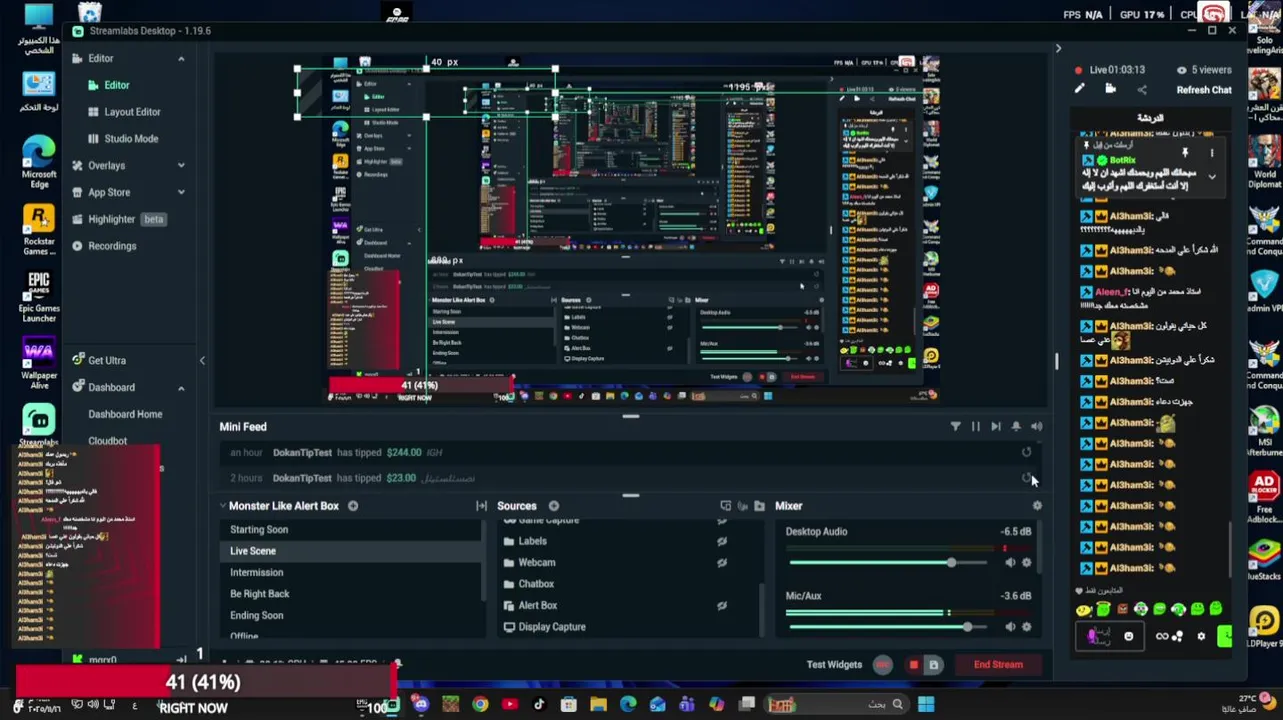Mute Desktop Audio
1283x720 pixels.
click(x=1010, y=563)
